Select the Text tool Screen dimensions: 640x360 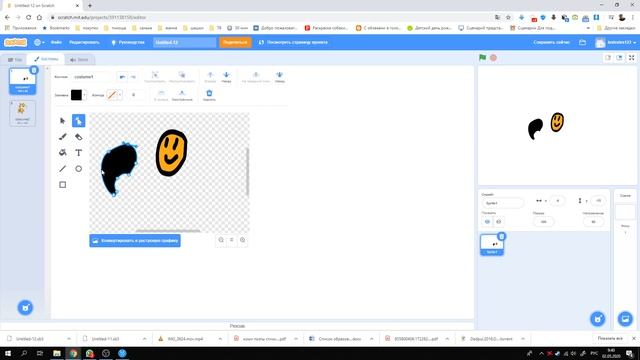coord(78,153)
